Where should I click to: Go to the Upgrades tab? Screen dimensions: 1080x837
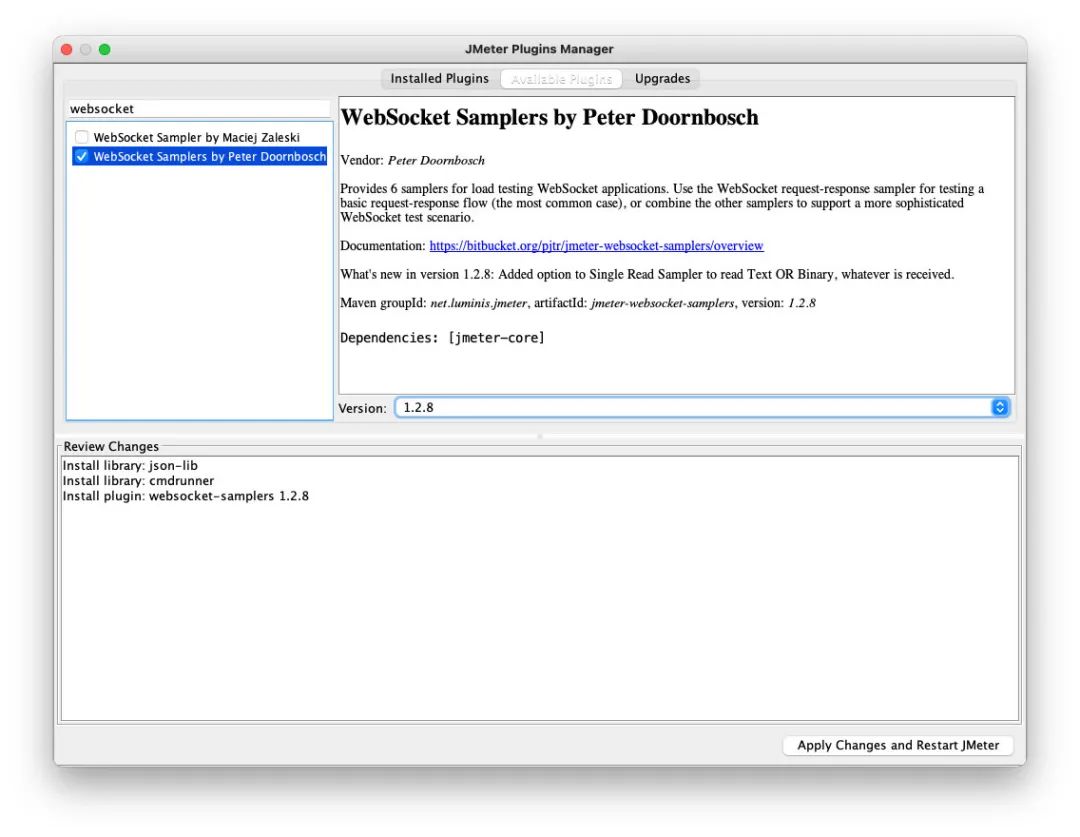[x=662, y=79]
